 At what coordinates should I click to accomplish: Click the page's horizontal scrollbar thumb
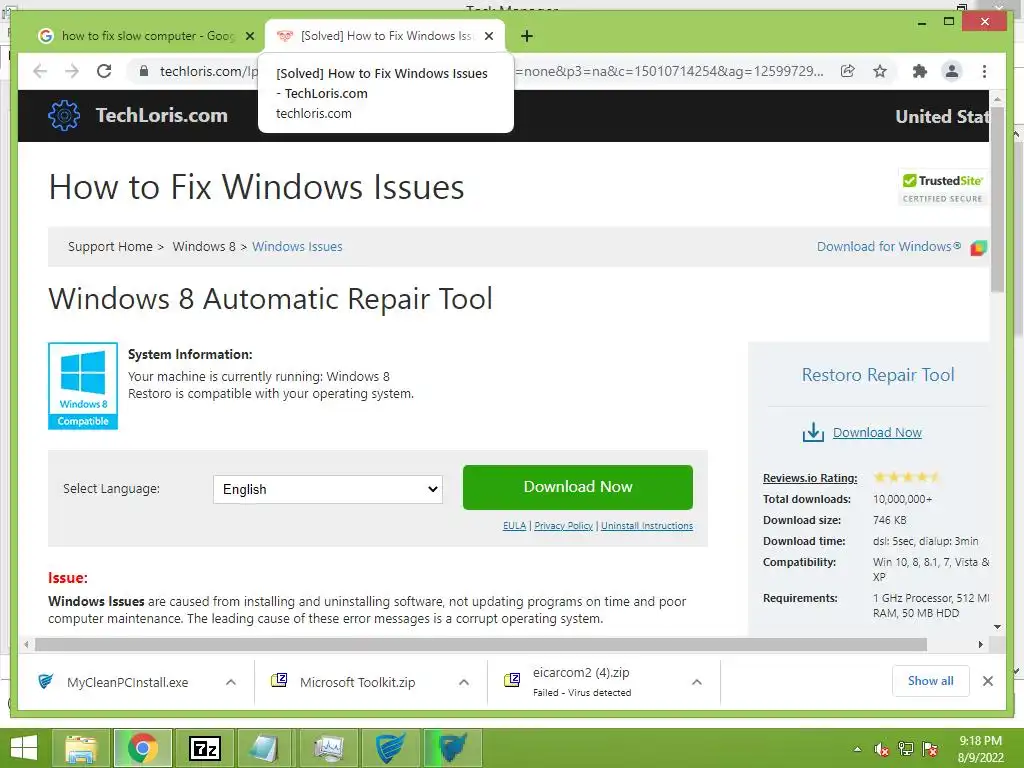(481, 645)
